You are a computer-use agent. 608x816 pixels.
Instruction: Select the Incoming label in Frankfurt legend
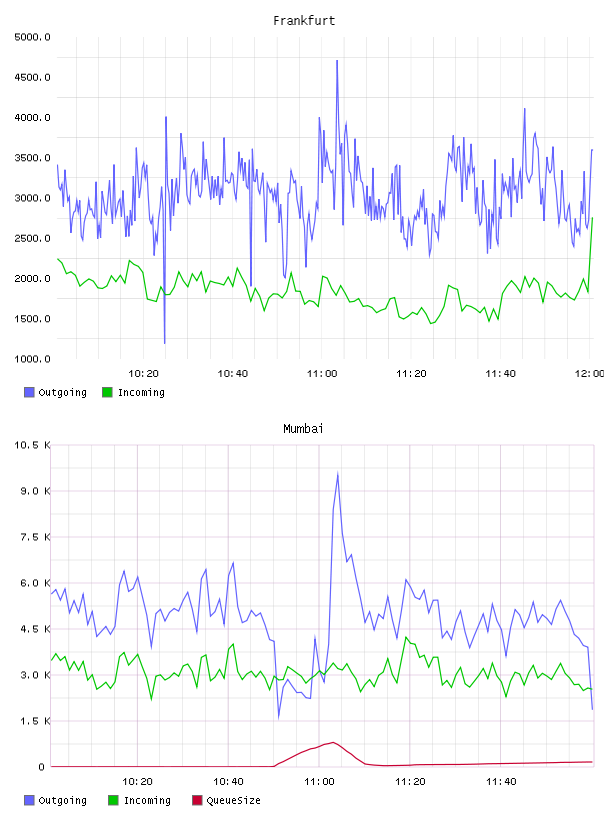[x=141, y=392]
